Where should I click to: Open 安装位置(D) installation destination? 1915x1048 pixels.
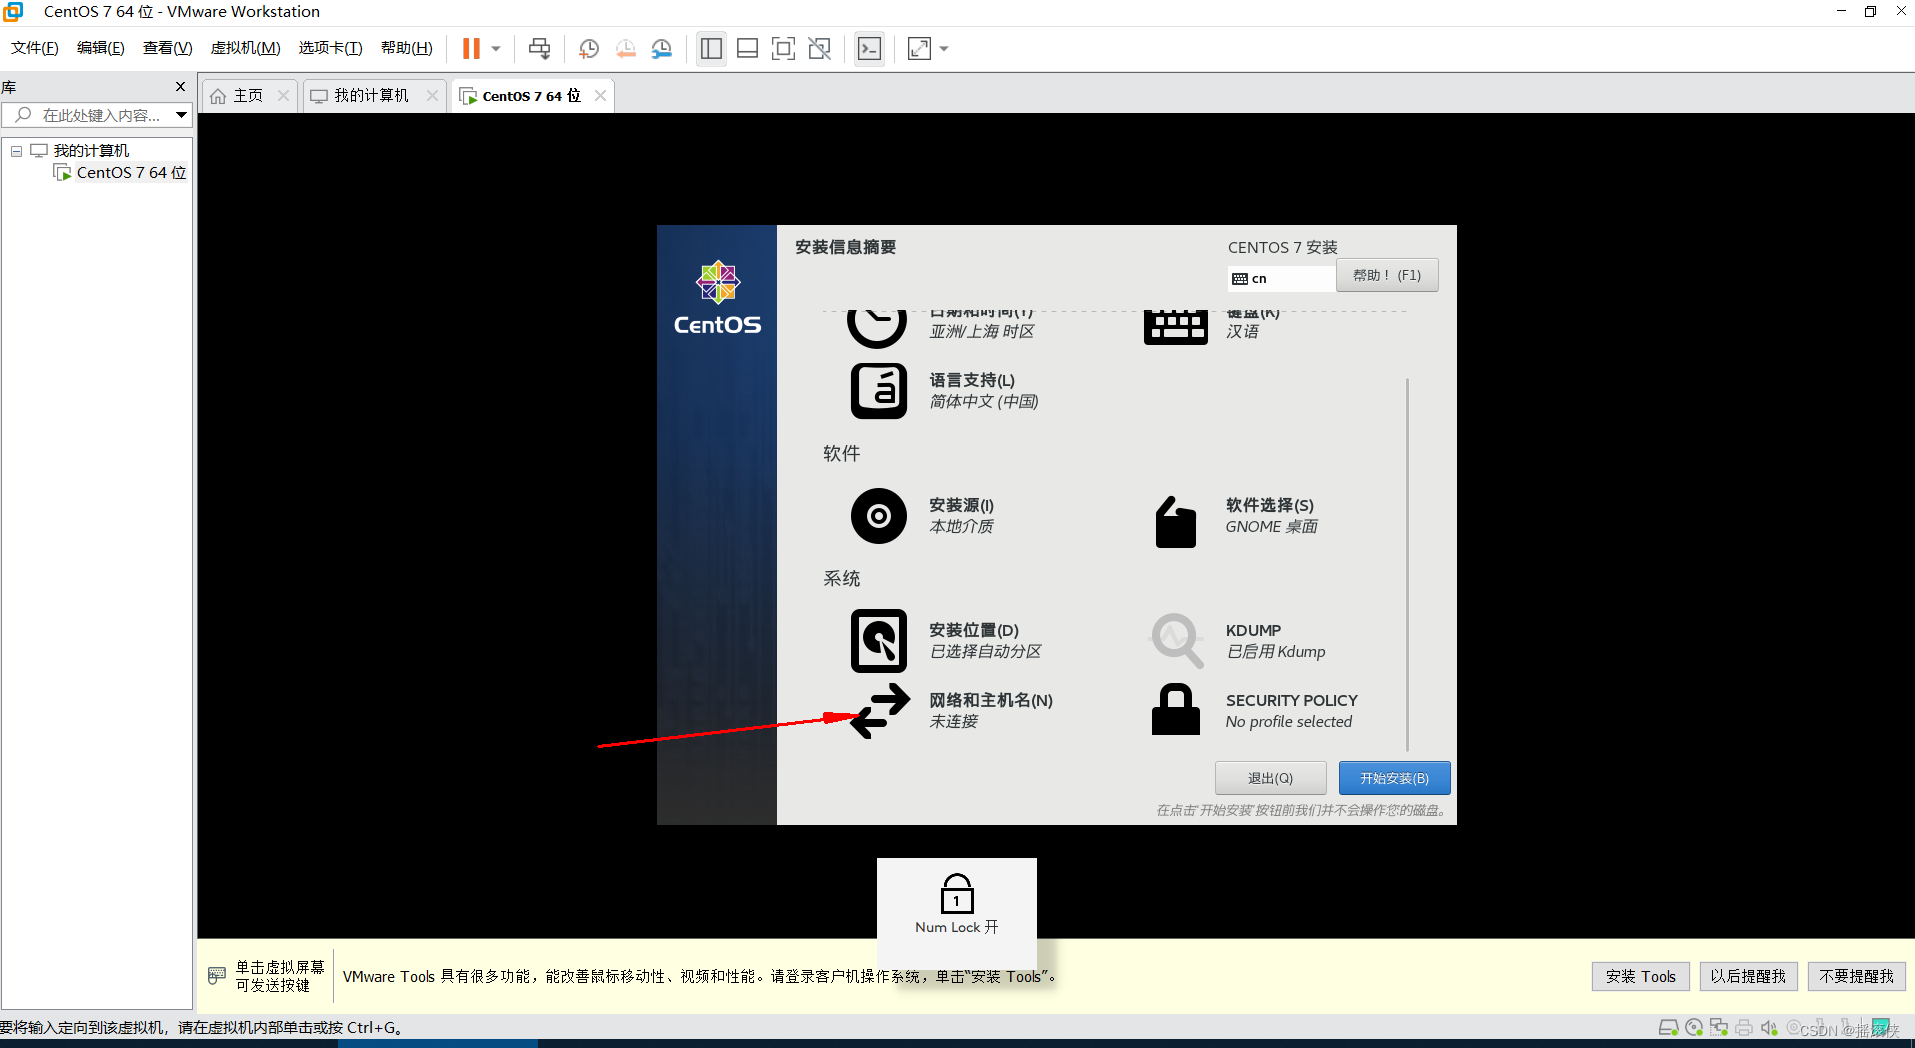945,641
